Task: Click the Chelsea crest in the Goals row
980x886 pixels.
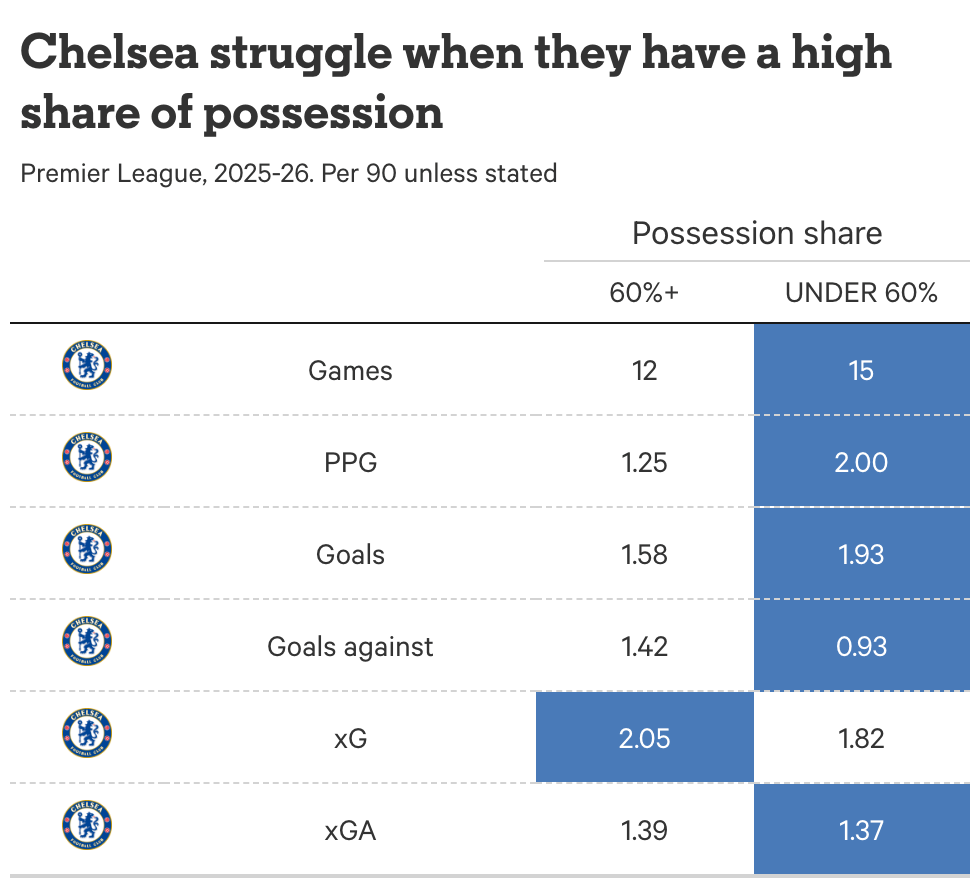Action: [87, 549]
